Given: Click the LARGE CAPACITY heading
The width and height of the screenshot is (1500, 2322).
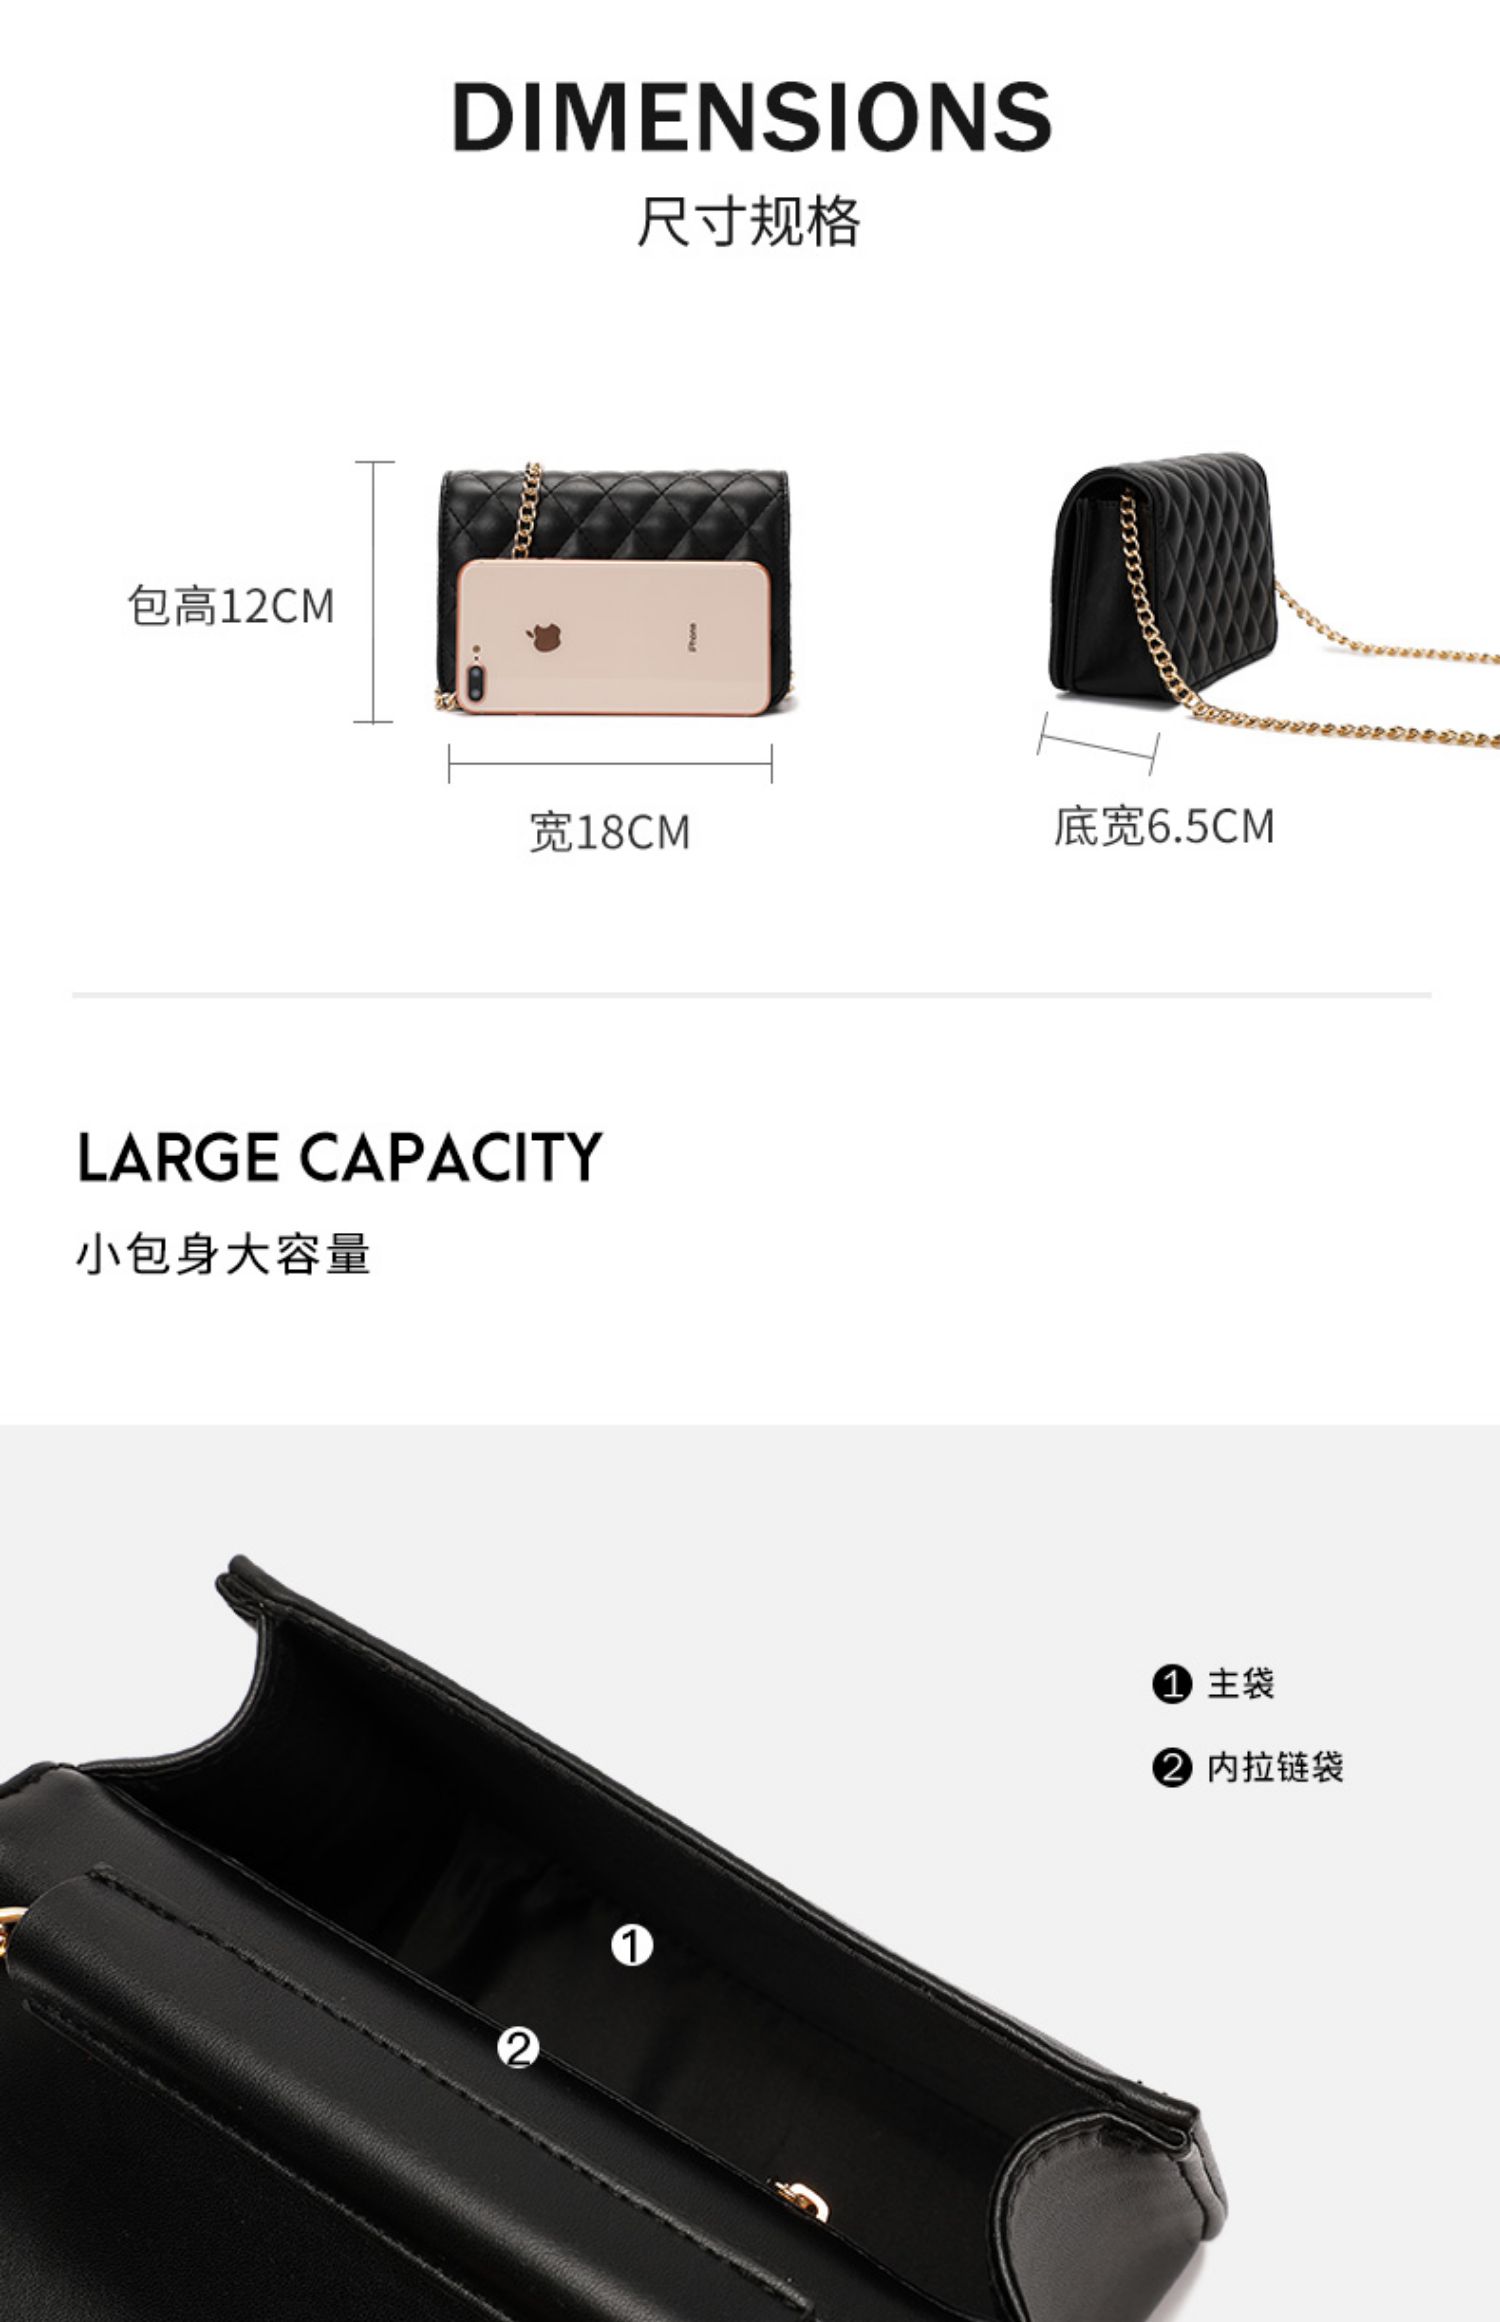Looking at the screenshot, I should [x=340, y=1157].
